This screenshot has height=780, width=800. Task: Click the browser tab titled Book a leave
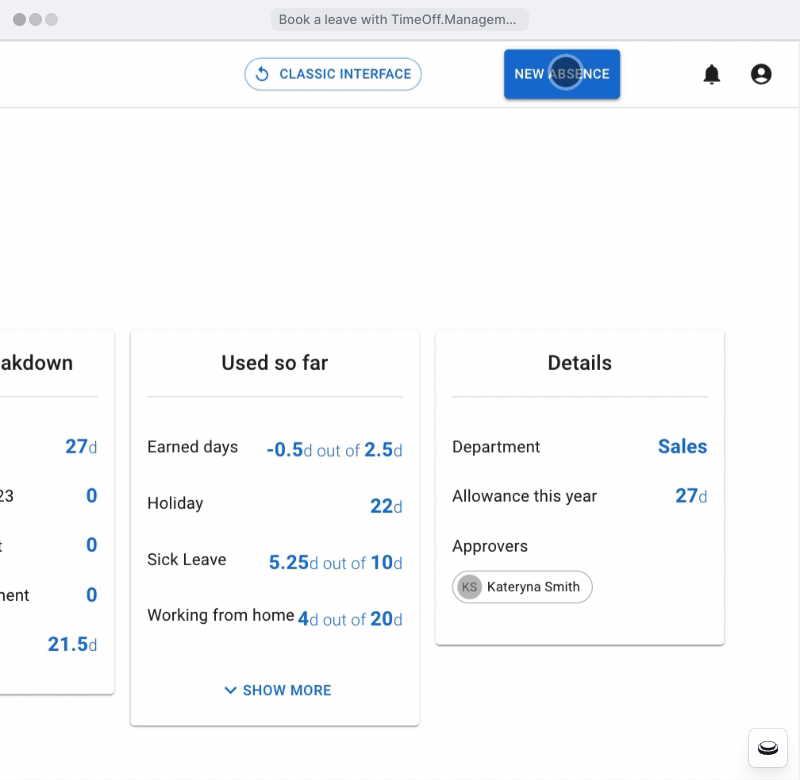[399, 19]
